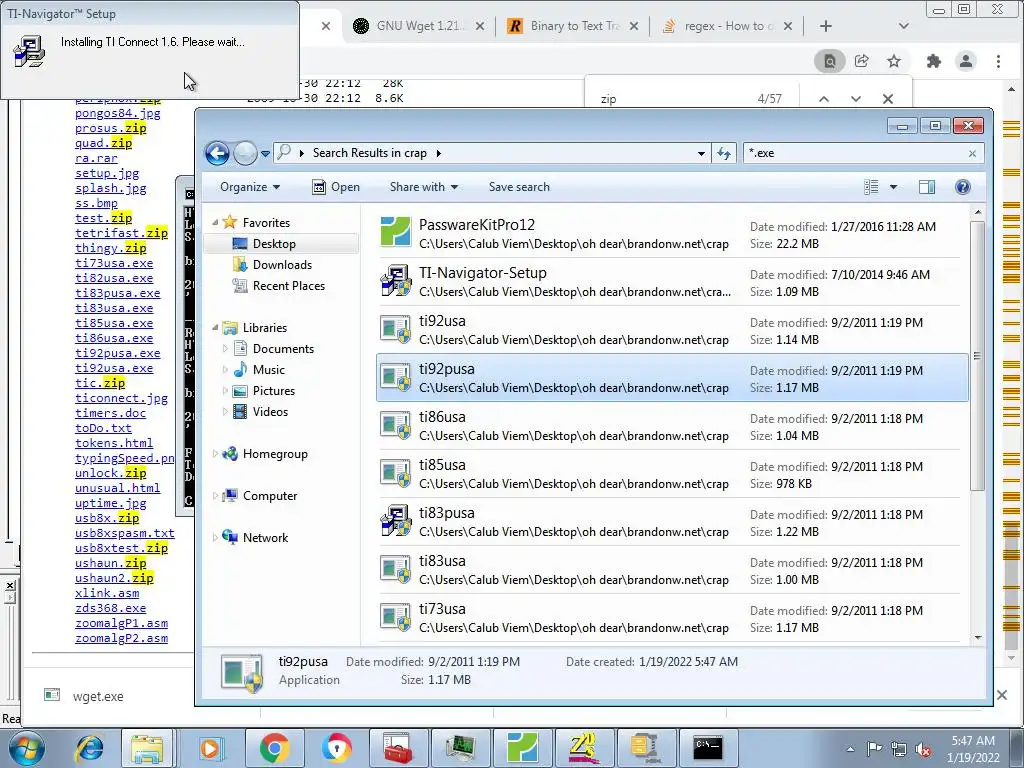
Task: Open the Windows Start menu
Action: [26, 748]
